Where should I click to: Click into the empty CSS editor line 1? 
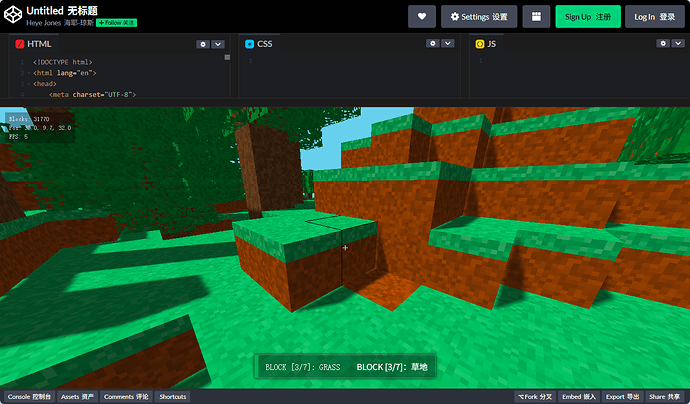coord(354,61)
